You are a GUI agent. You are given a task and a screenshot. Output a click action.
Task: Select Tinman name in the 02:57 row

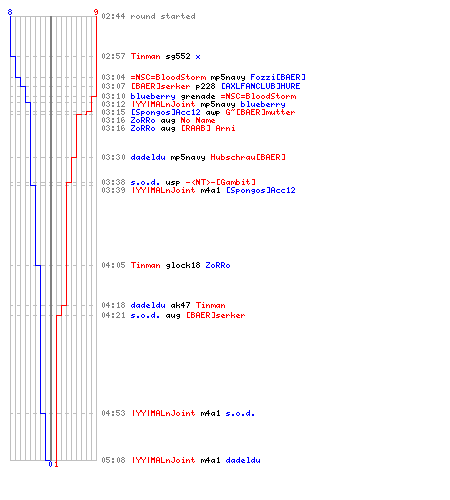pos(145,56)
